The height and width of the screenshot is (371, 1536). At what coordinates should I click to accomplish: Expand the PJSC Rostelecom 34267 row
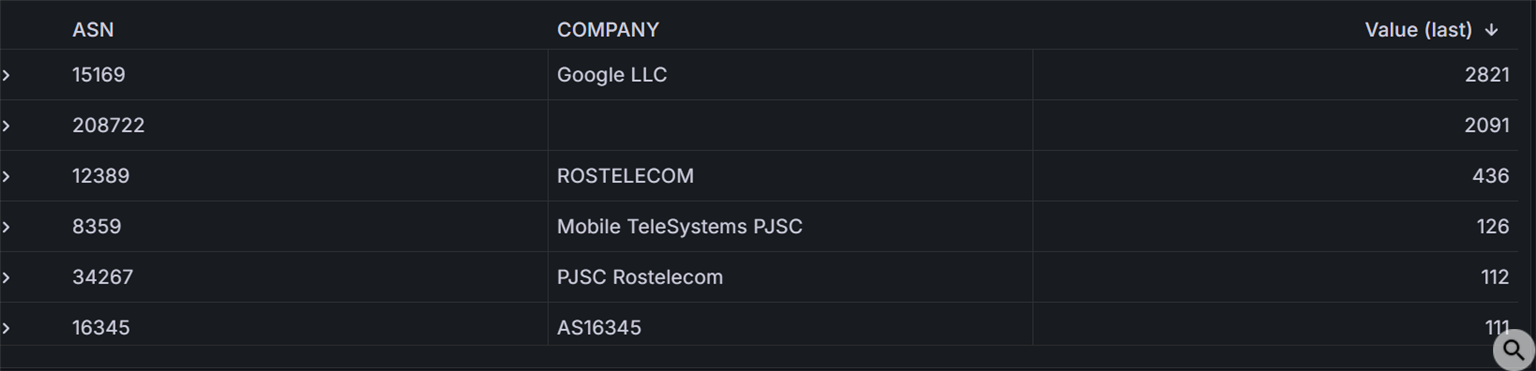(x=6, y=277)
